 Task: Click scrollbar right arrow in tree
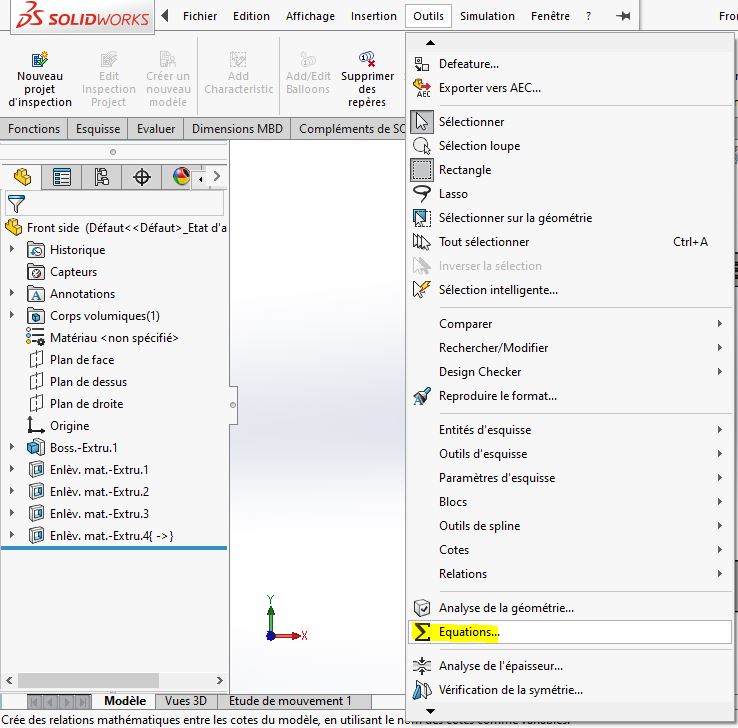pos(219,680)
